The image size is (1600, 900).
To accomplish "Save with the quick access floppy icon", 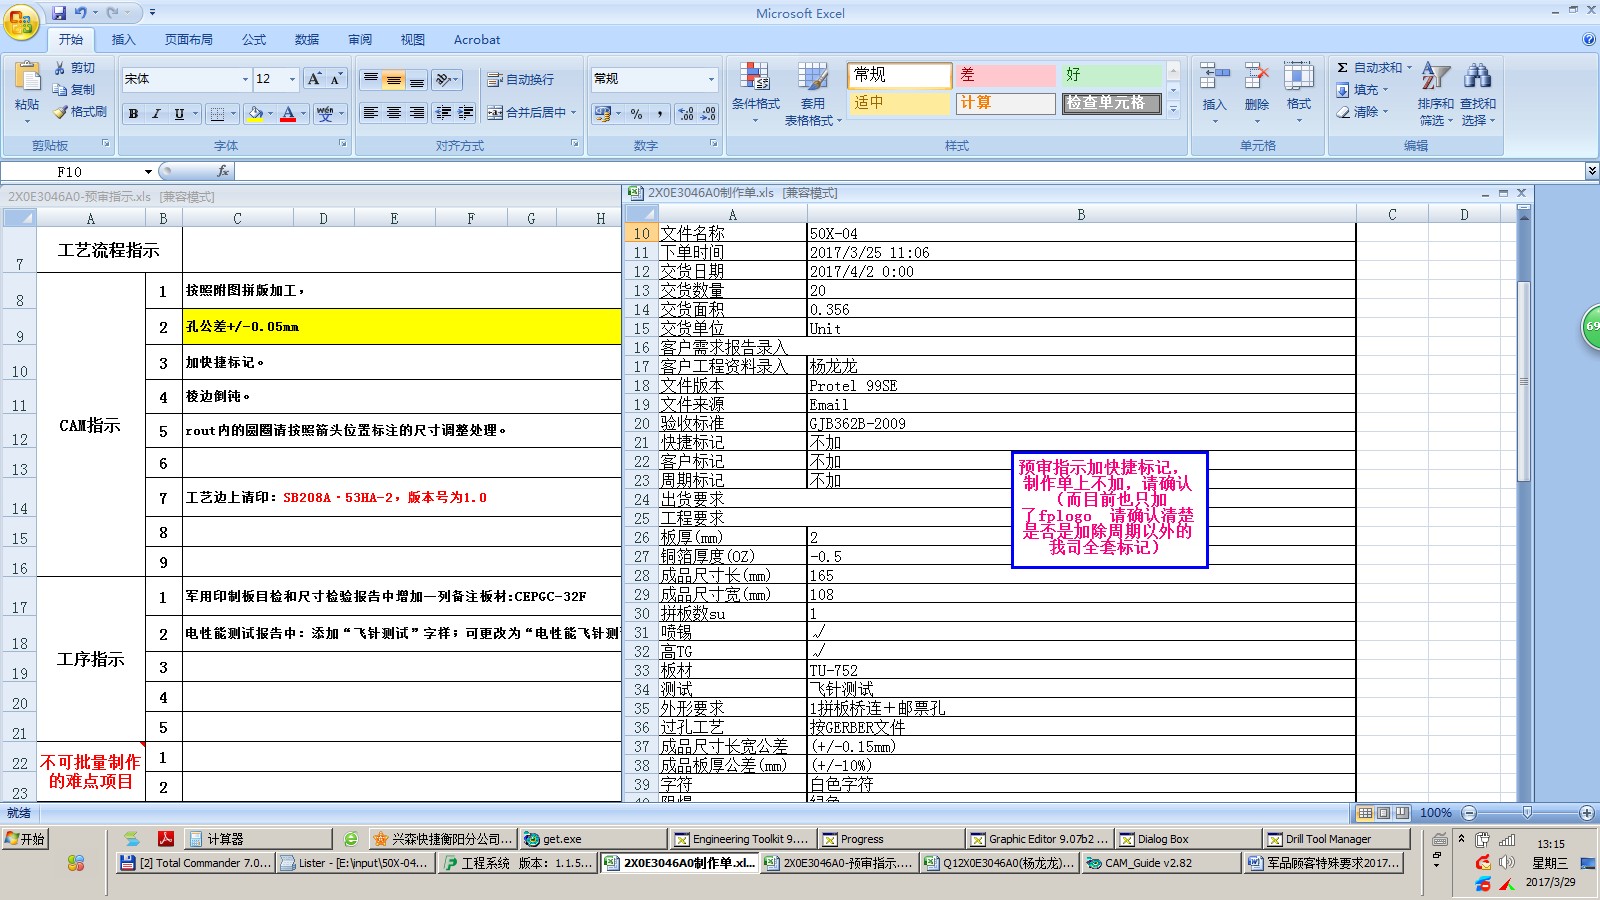I will [x=59, y=13].
